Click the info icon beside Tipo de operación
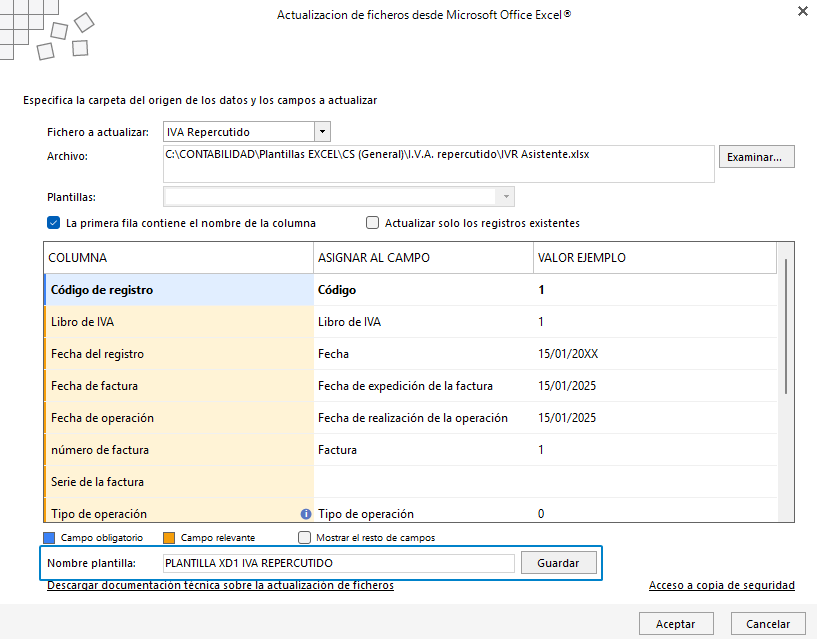 click(x=306, y=514)
